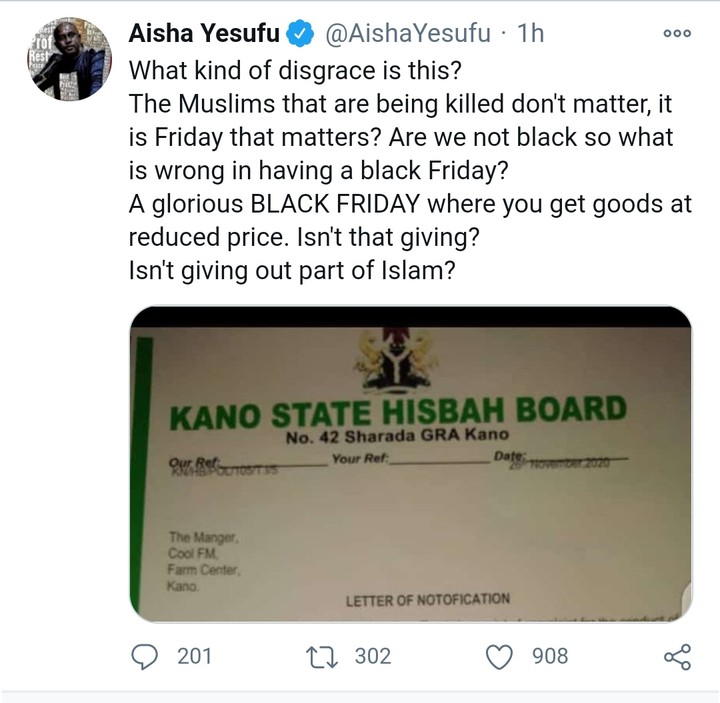720x703 pixels.
Task: Open the share icon for this tweet
Action: [x=677, y=656]
